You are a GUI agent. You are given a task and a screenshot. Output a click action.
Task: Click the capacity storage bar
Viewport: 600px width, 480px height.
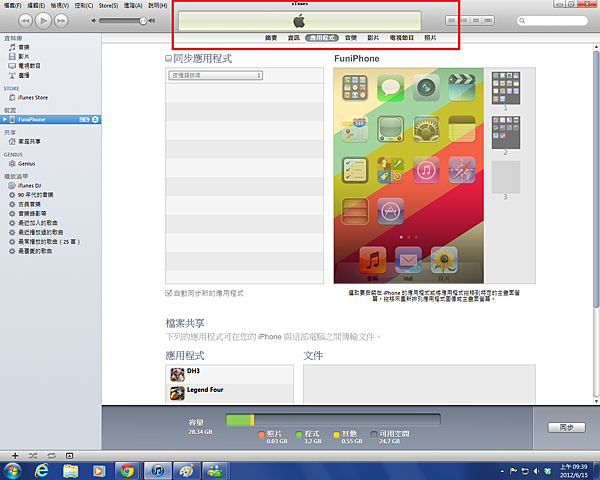tap(333, 420)
